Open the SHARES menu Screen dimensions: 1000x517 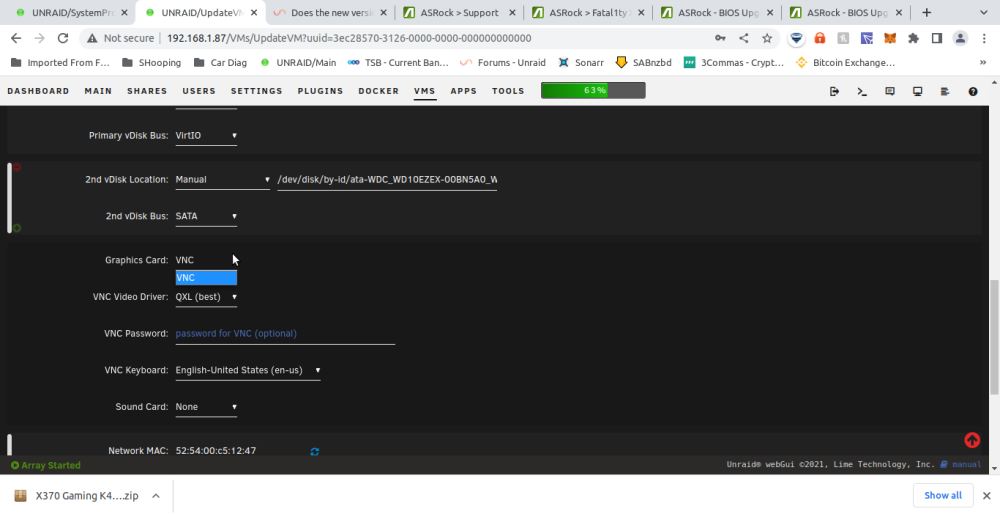coord(147,91)
